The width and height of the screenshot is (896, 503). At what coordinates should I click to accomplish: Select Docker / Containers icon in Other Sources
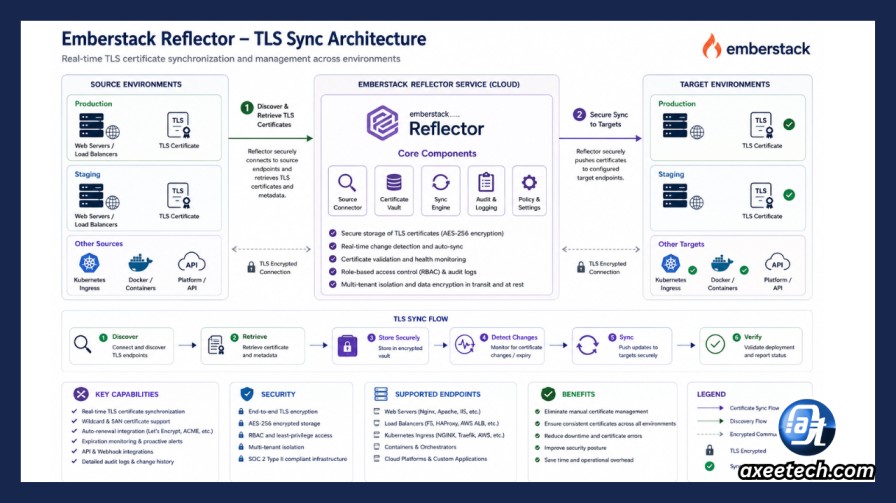[140, 264]
